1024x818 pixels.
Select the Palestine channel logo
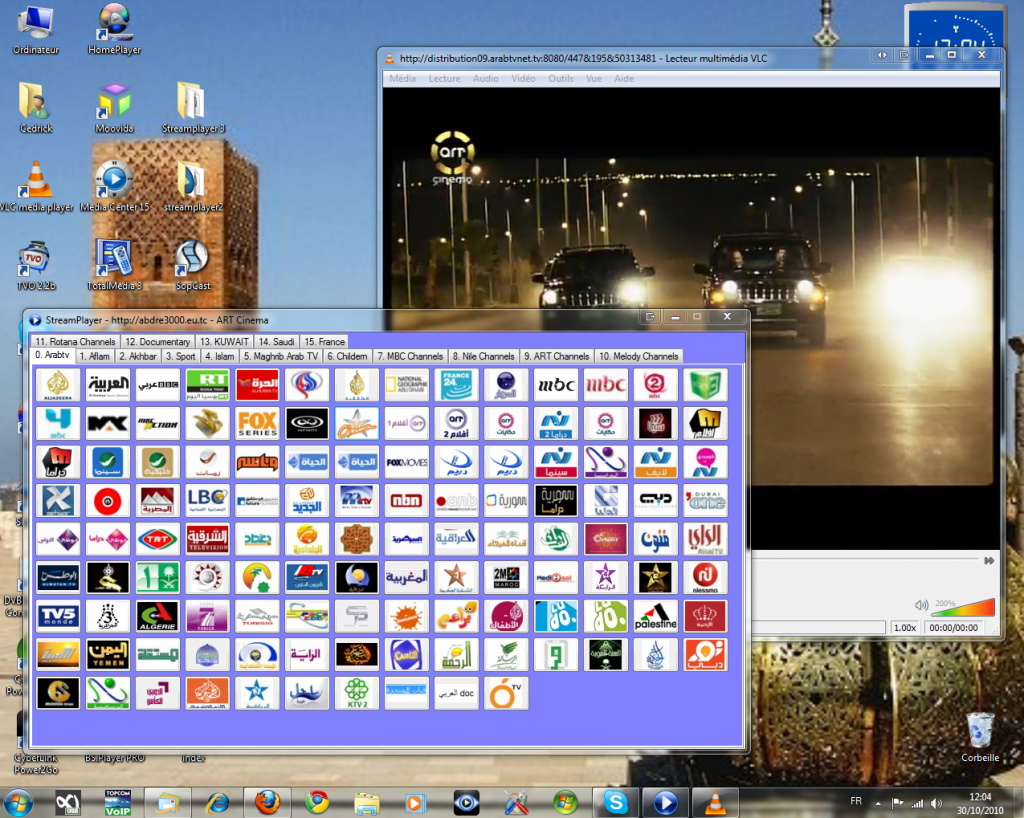(656, 616)
